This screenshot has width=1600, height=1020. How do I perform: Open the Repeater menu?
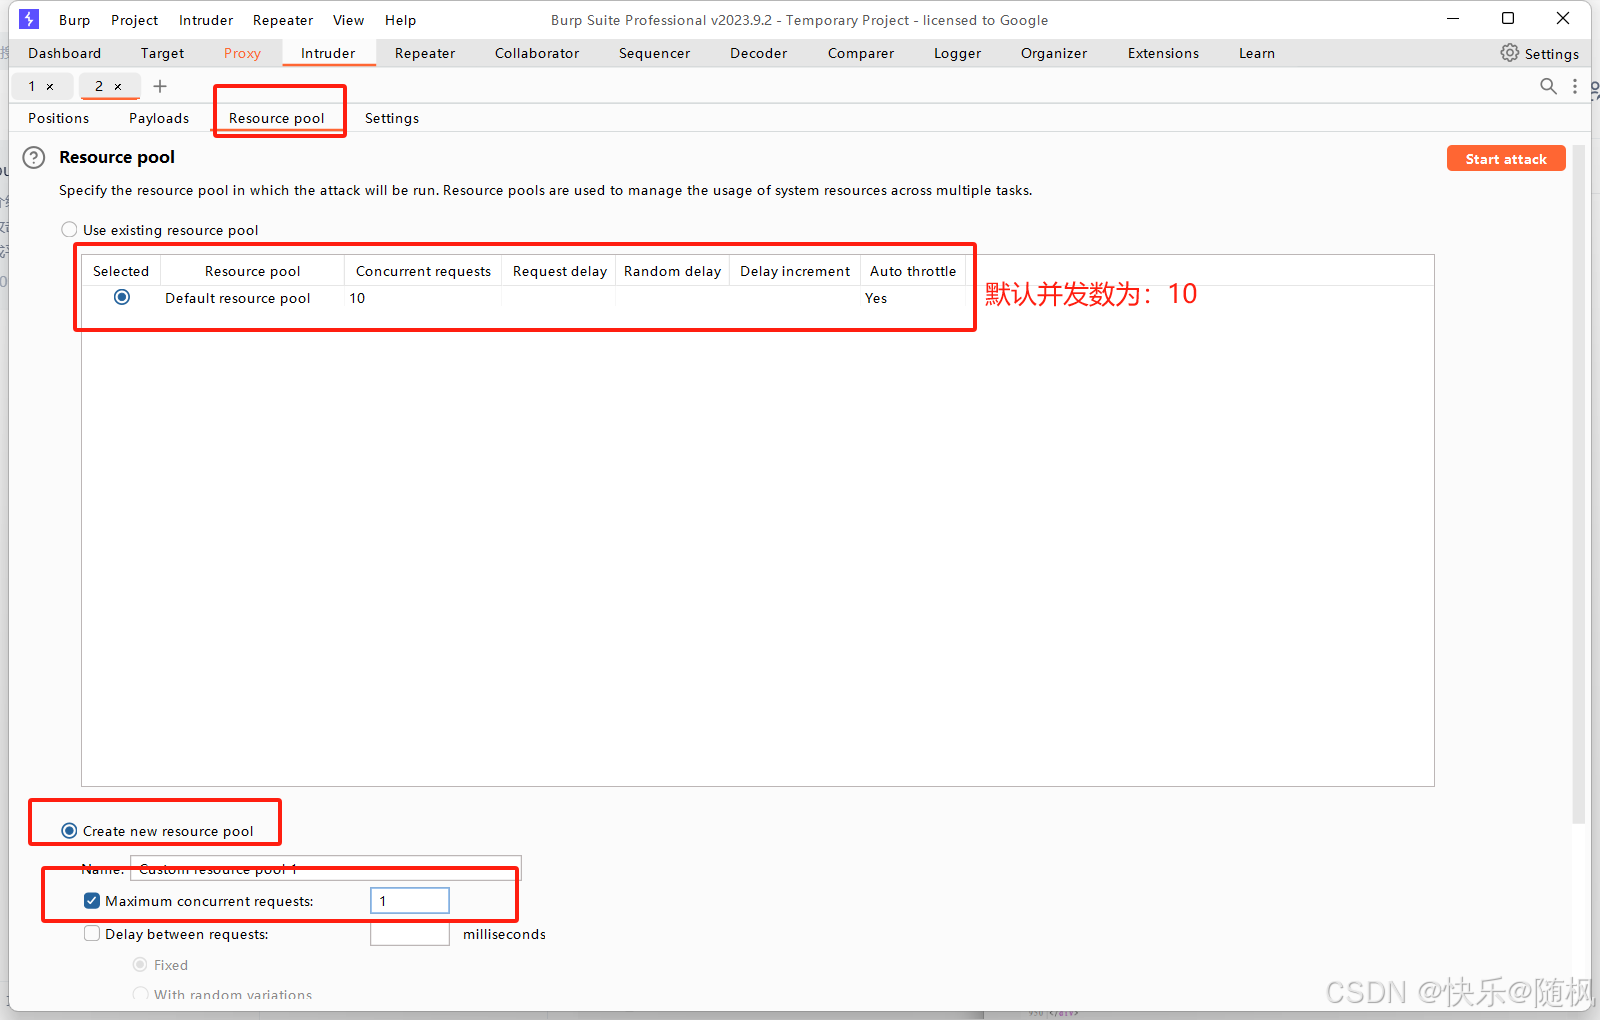(283, 20)
